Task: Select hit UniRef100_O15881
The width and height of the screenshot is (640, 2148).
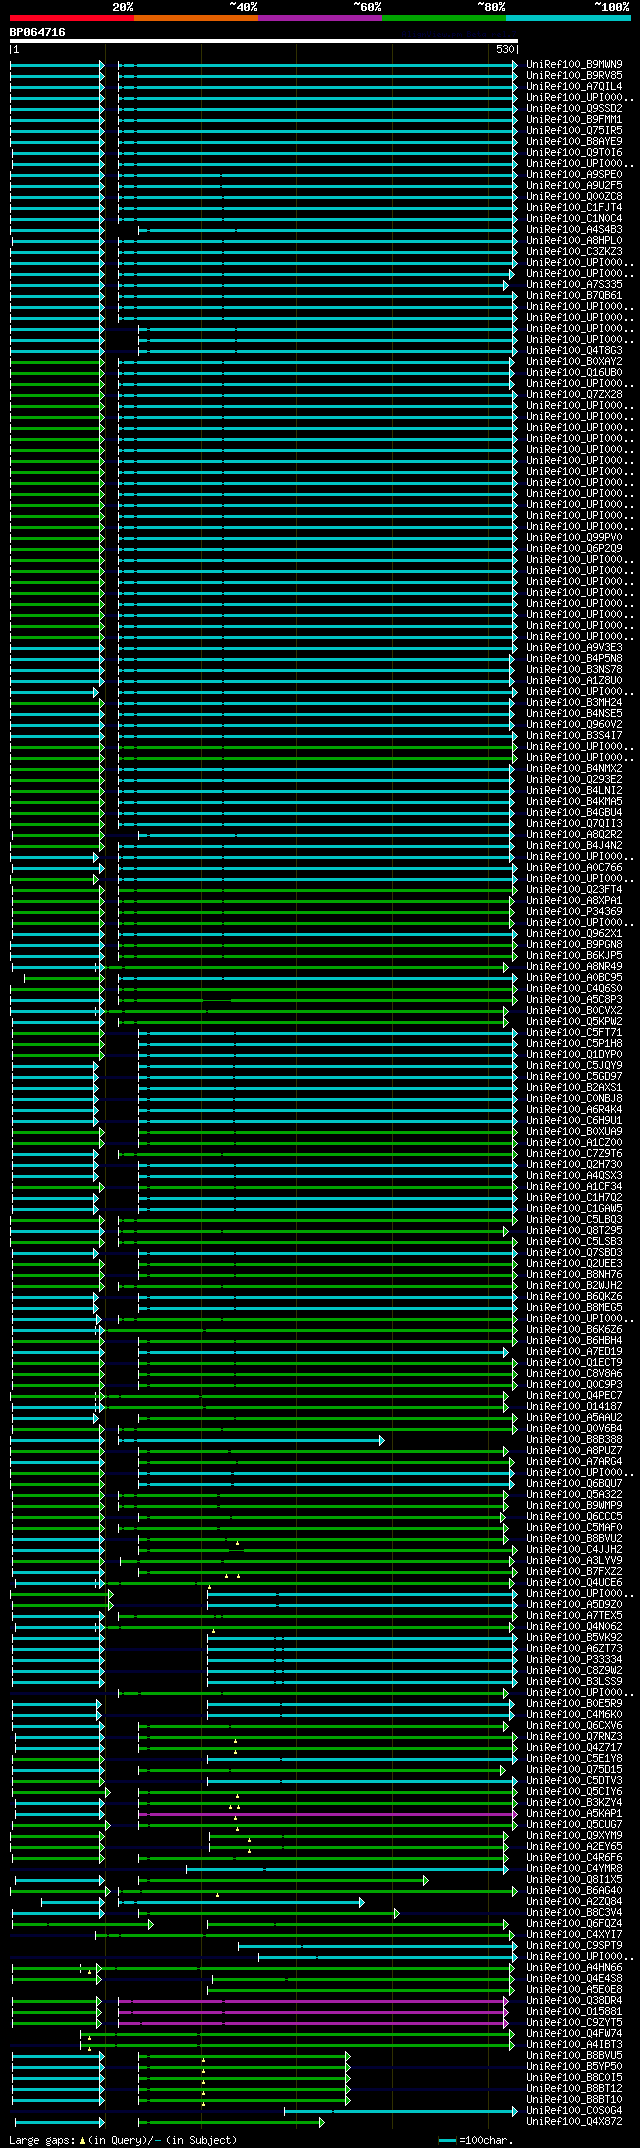Action: [x=574, y=2011]
